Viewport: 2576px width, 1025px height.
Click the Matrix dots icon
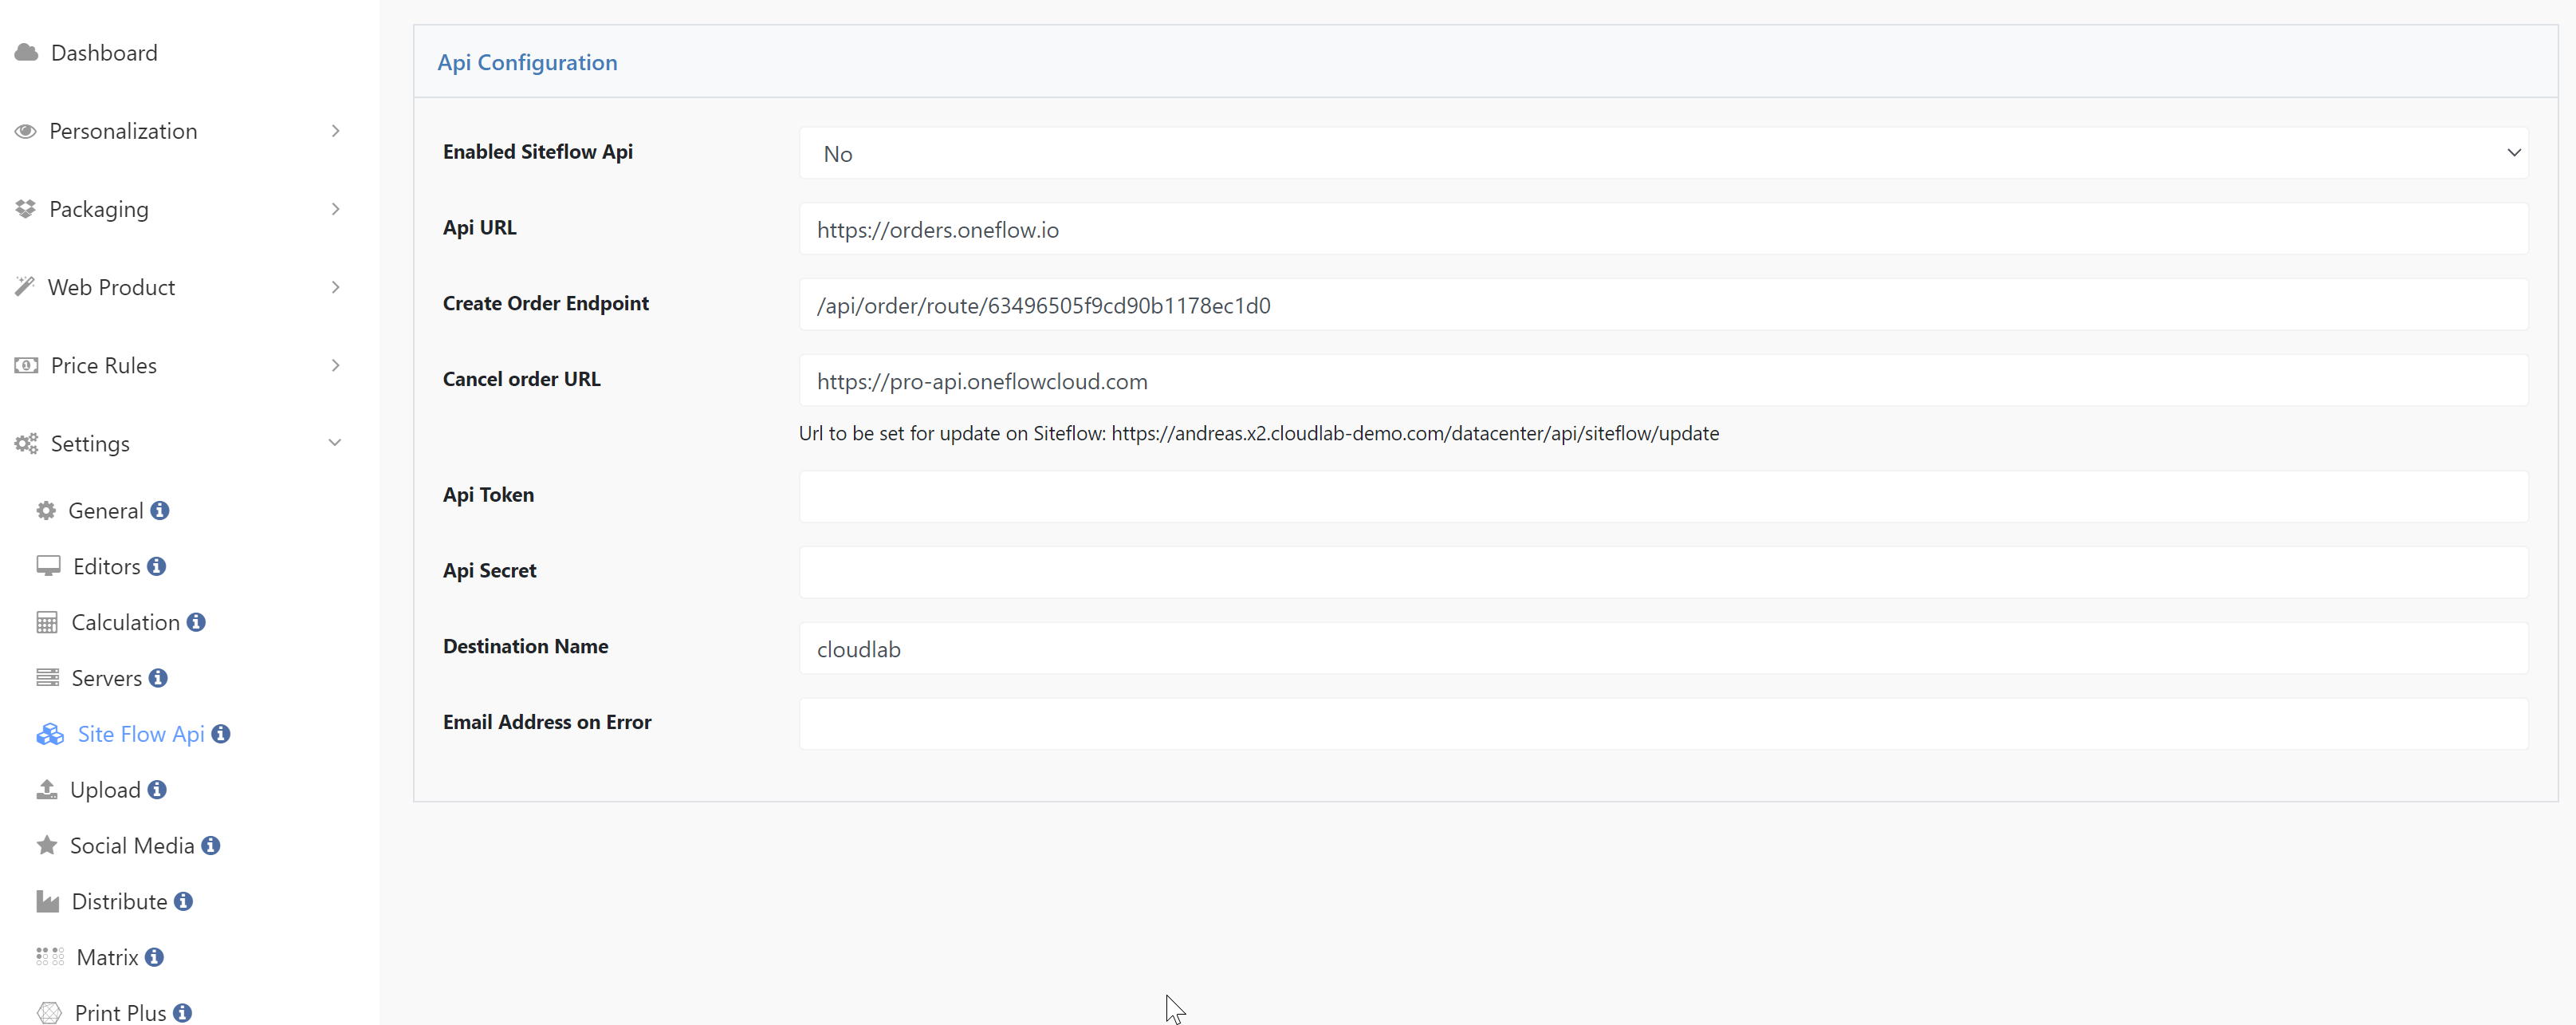(50, 957)
